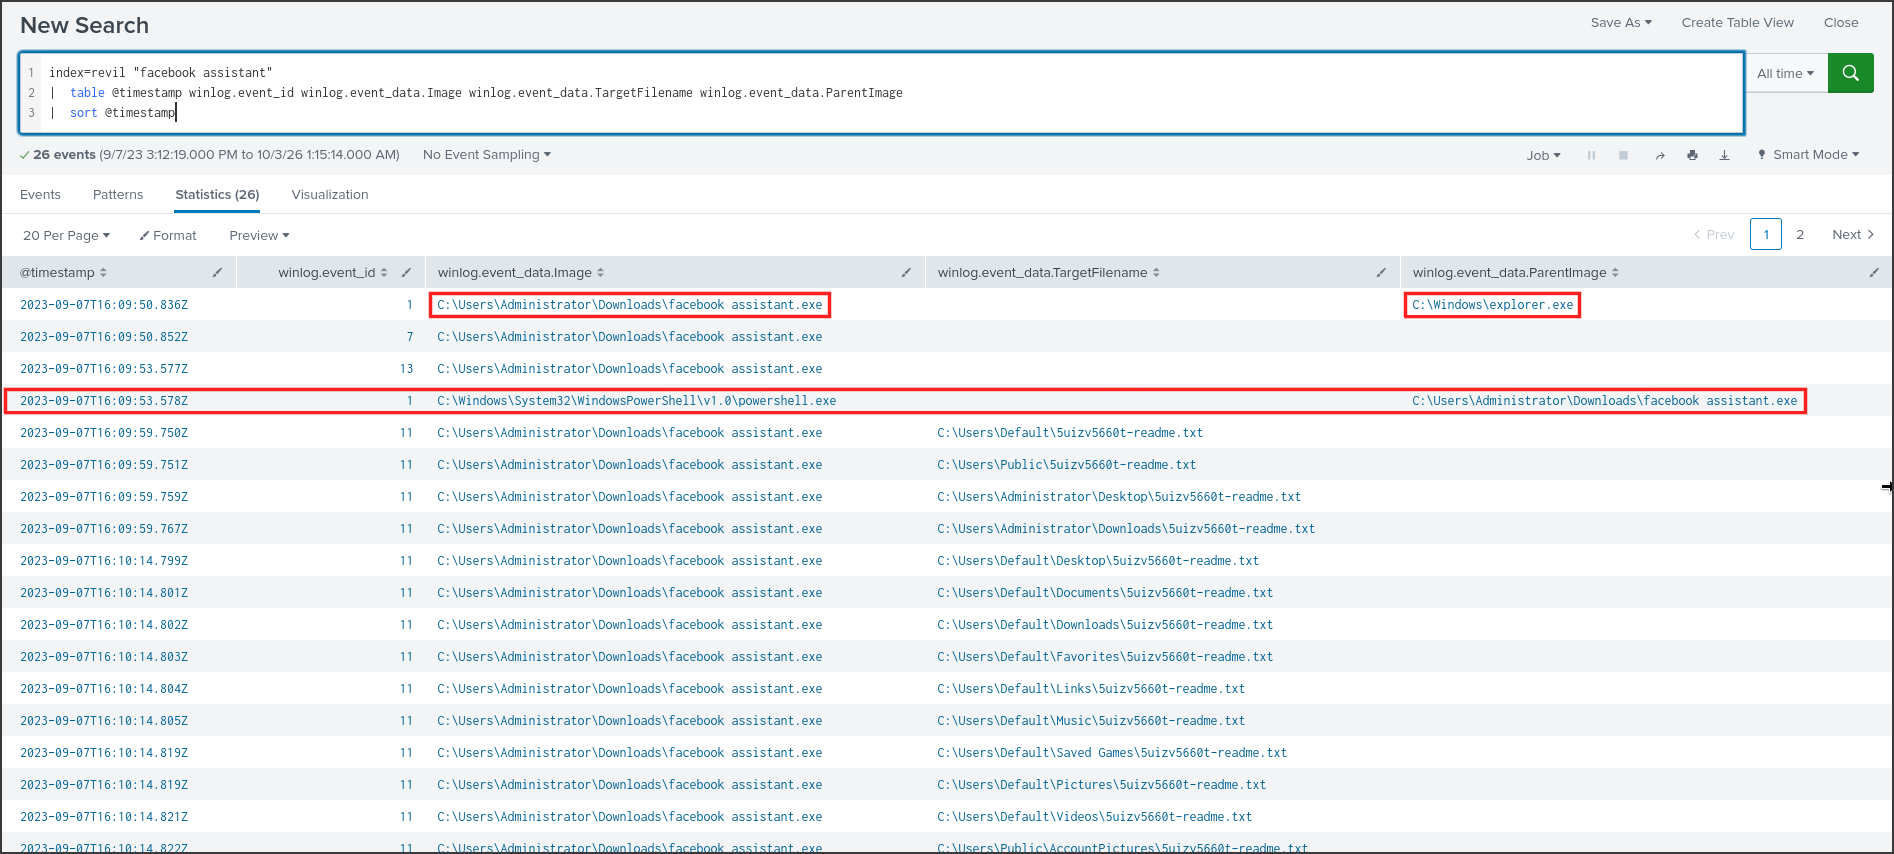Screen dimensions: 1894x854
Task: Open the Preview dropdown
Action: (x=259, y=235)
